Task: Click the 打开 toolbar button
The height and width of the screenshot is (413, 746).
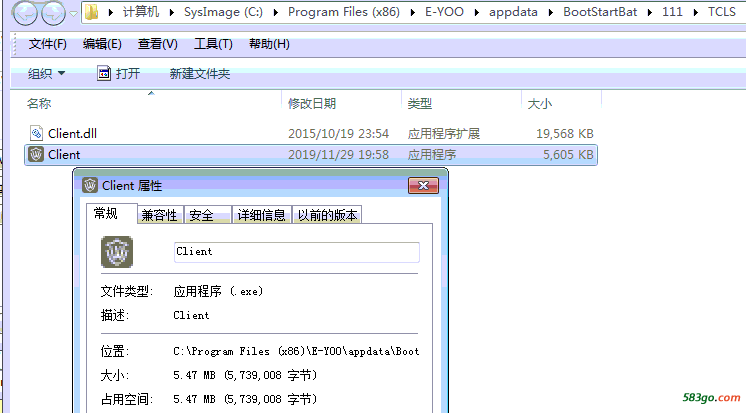Action: pyautogui.click(x=118, y=73)
